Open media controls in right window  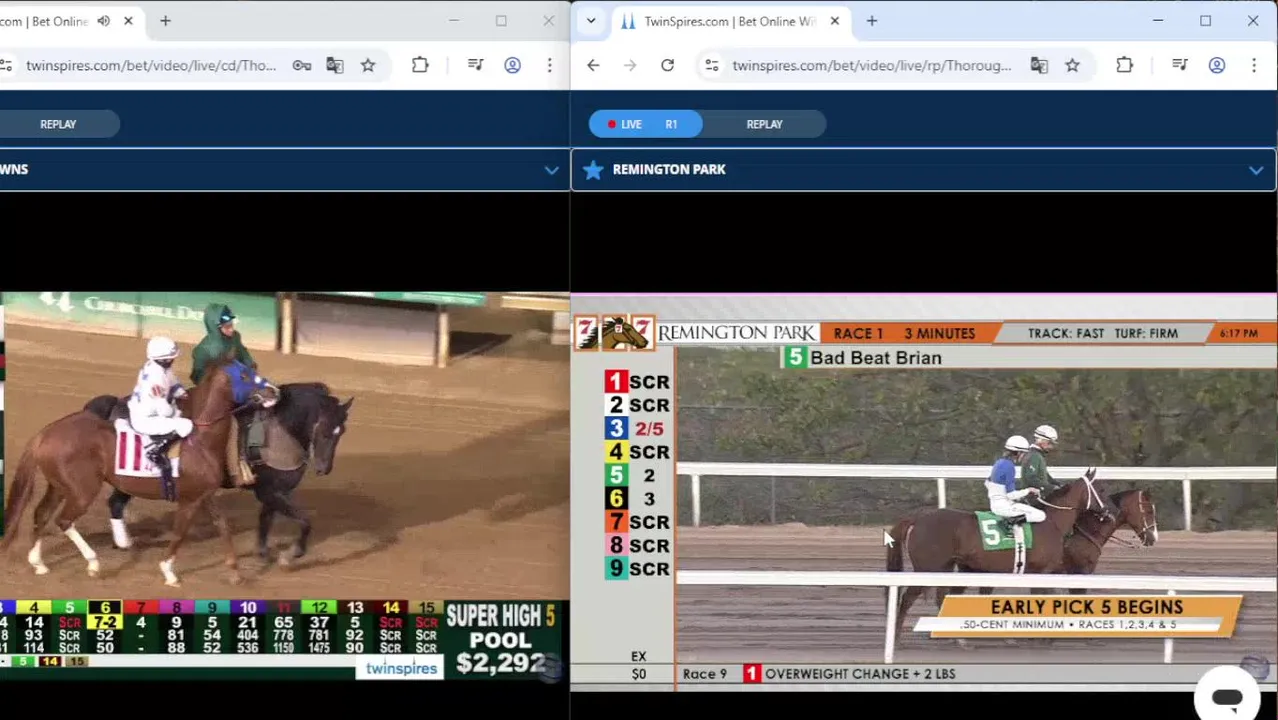[1180, 66]
